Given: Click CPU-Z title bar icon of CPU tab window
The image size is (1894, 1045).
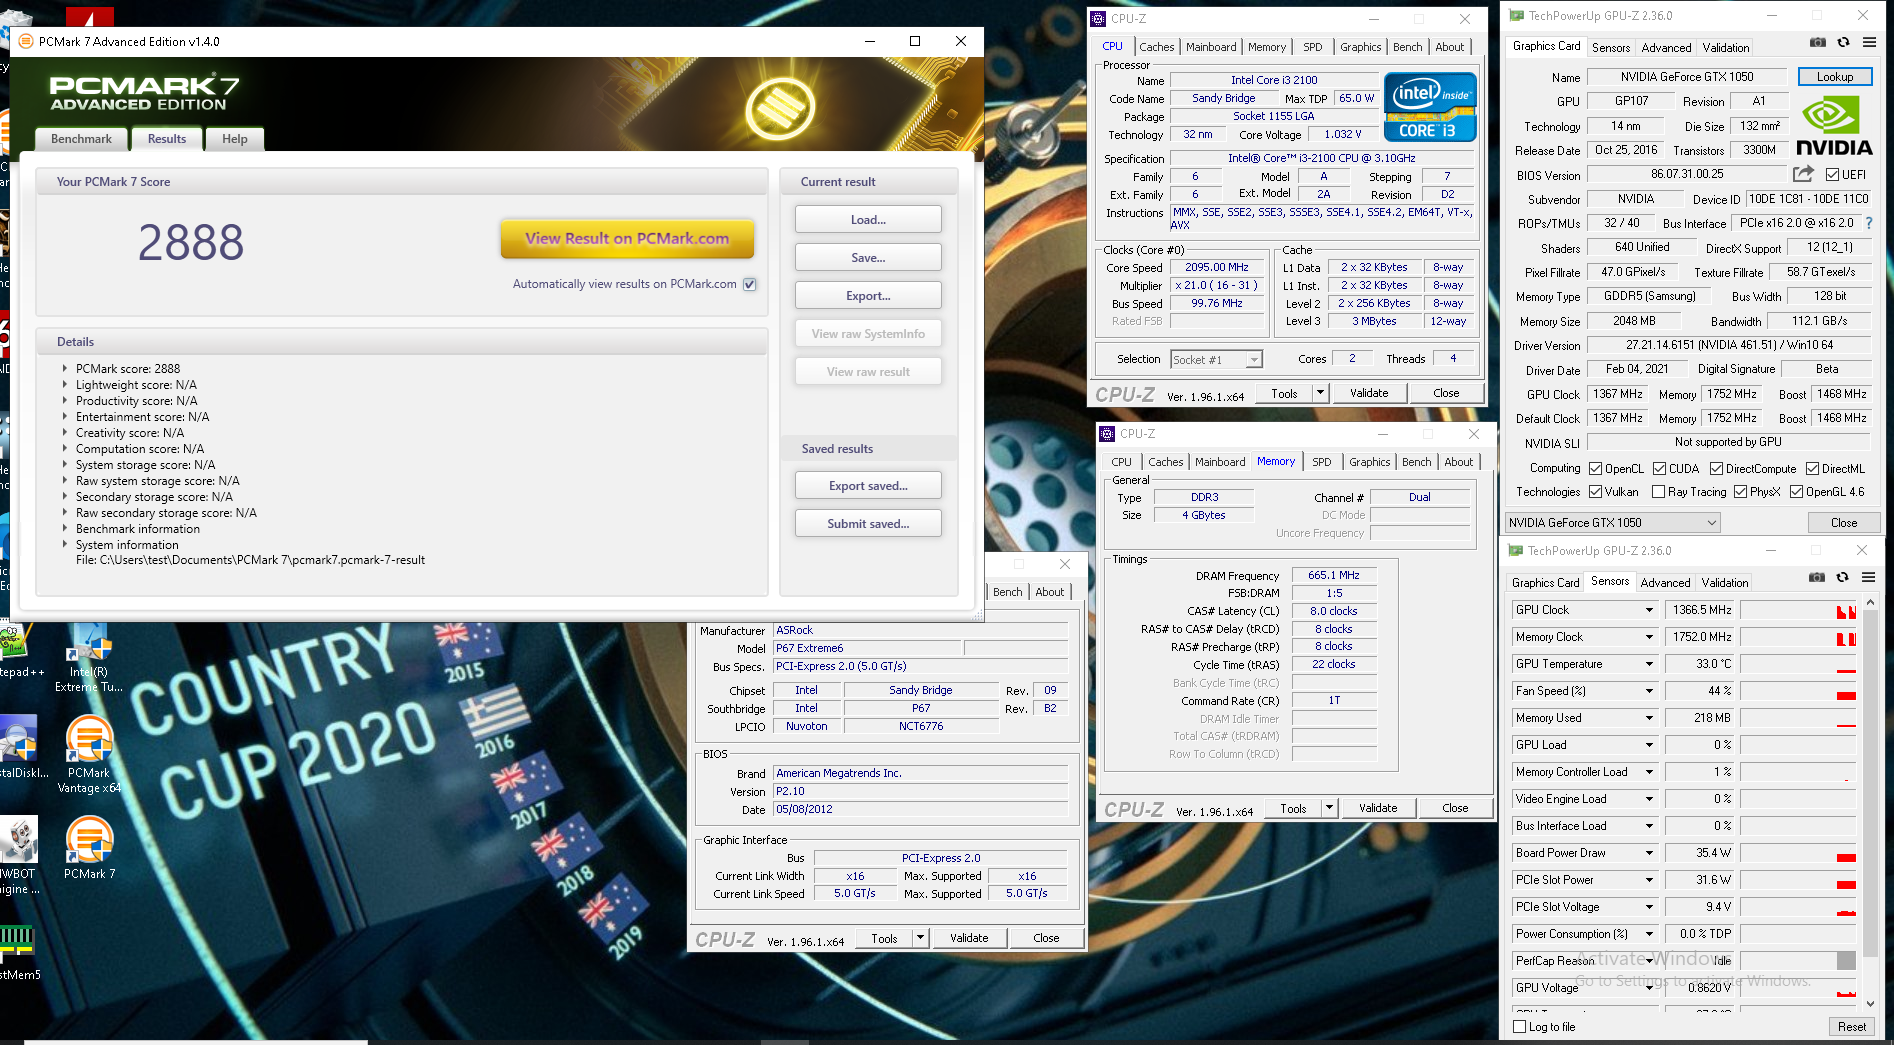Looking at the screenshot, I should point(1098,18).
